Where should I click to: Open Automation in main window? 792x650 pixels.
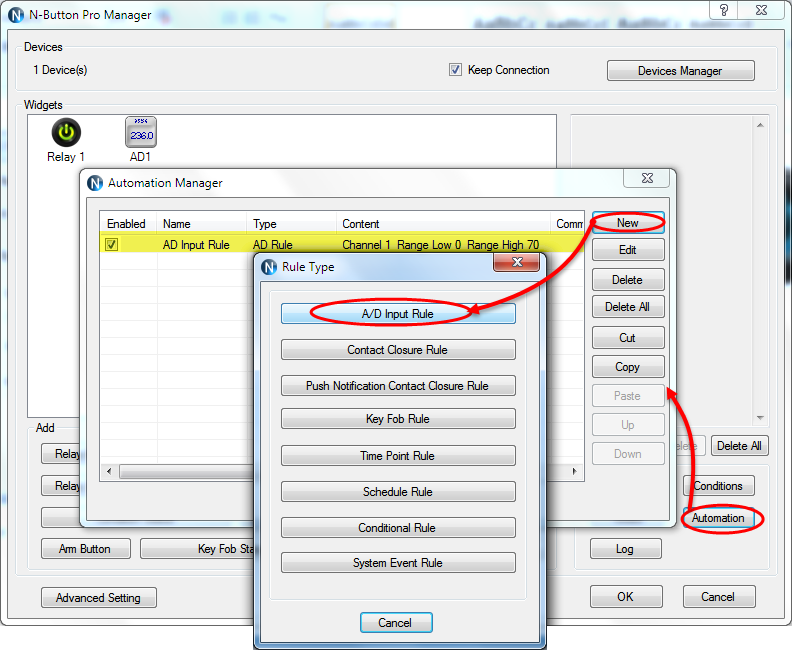point(719,518)
